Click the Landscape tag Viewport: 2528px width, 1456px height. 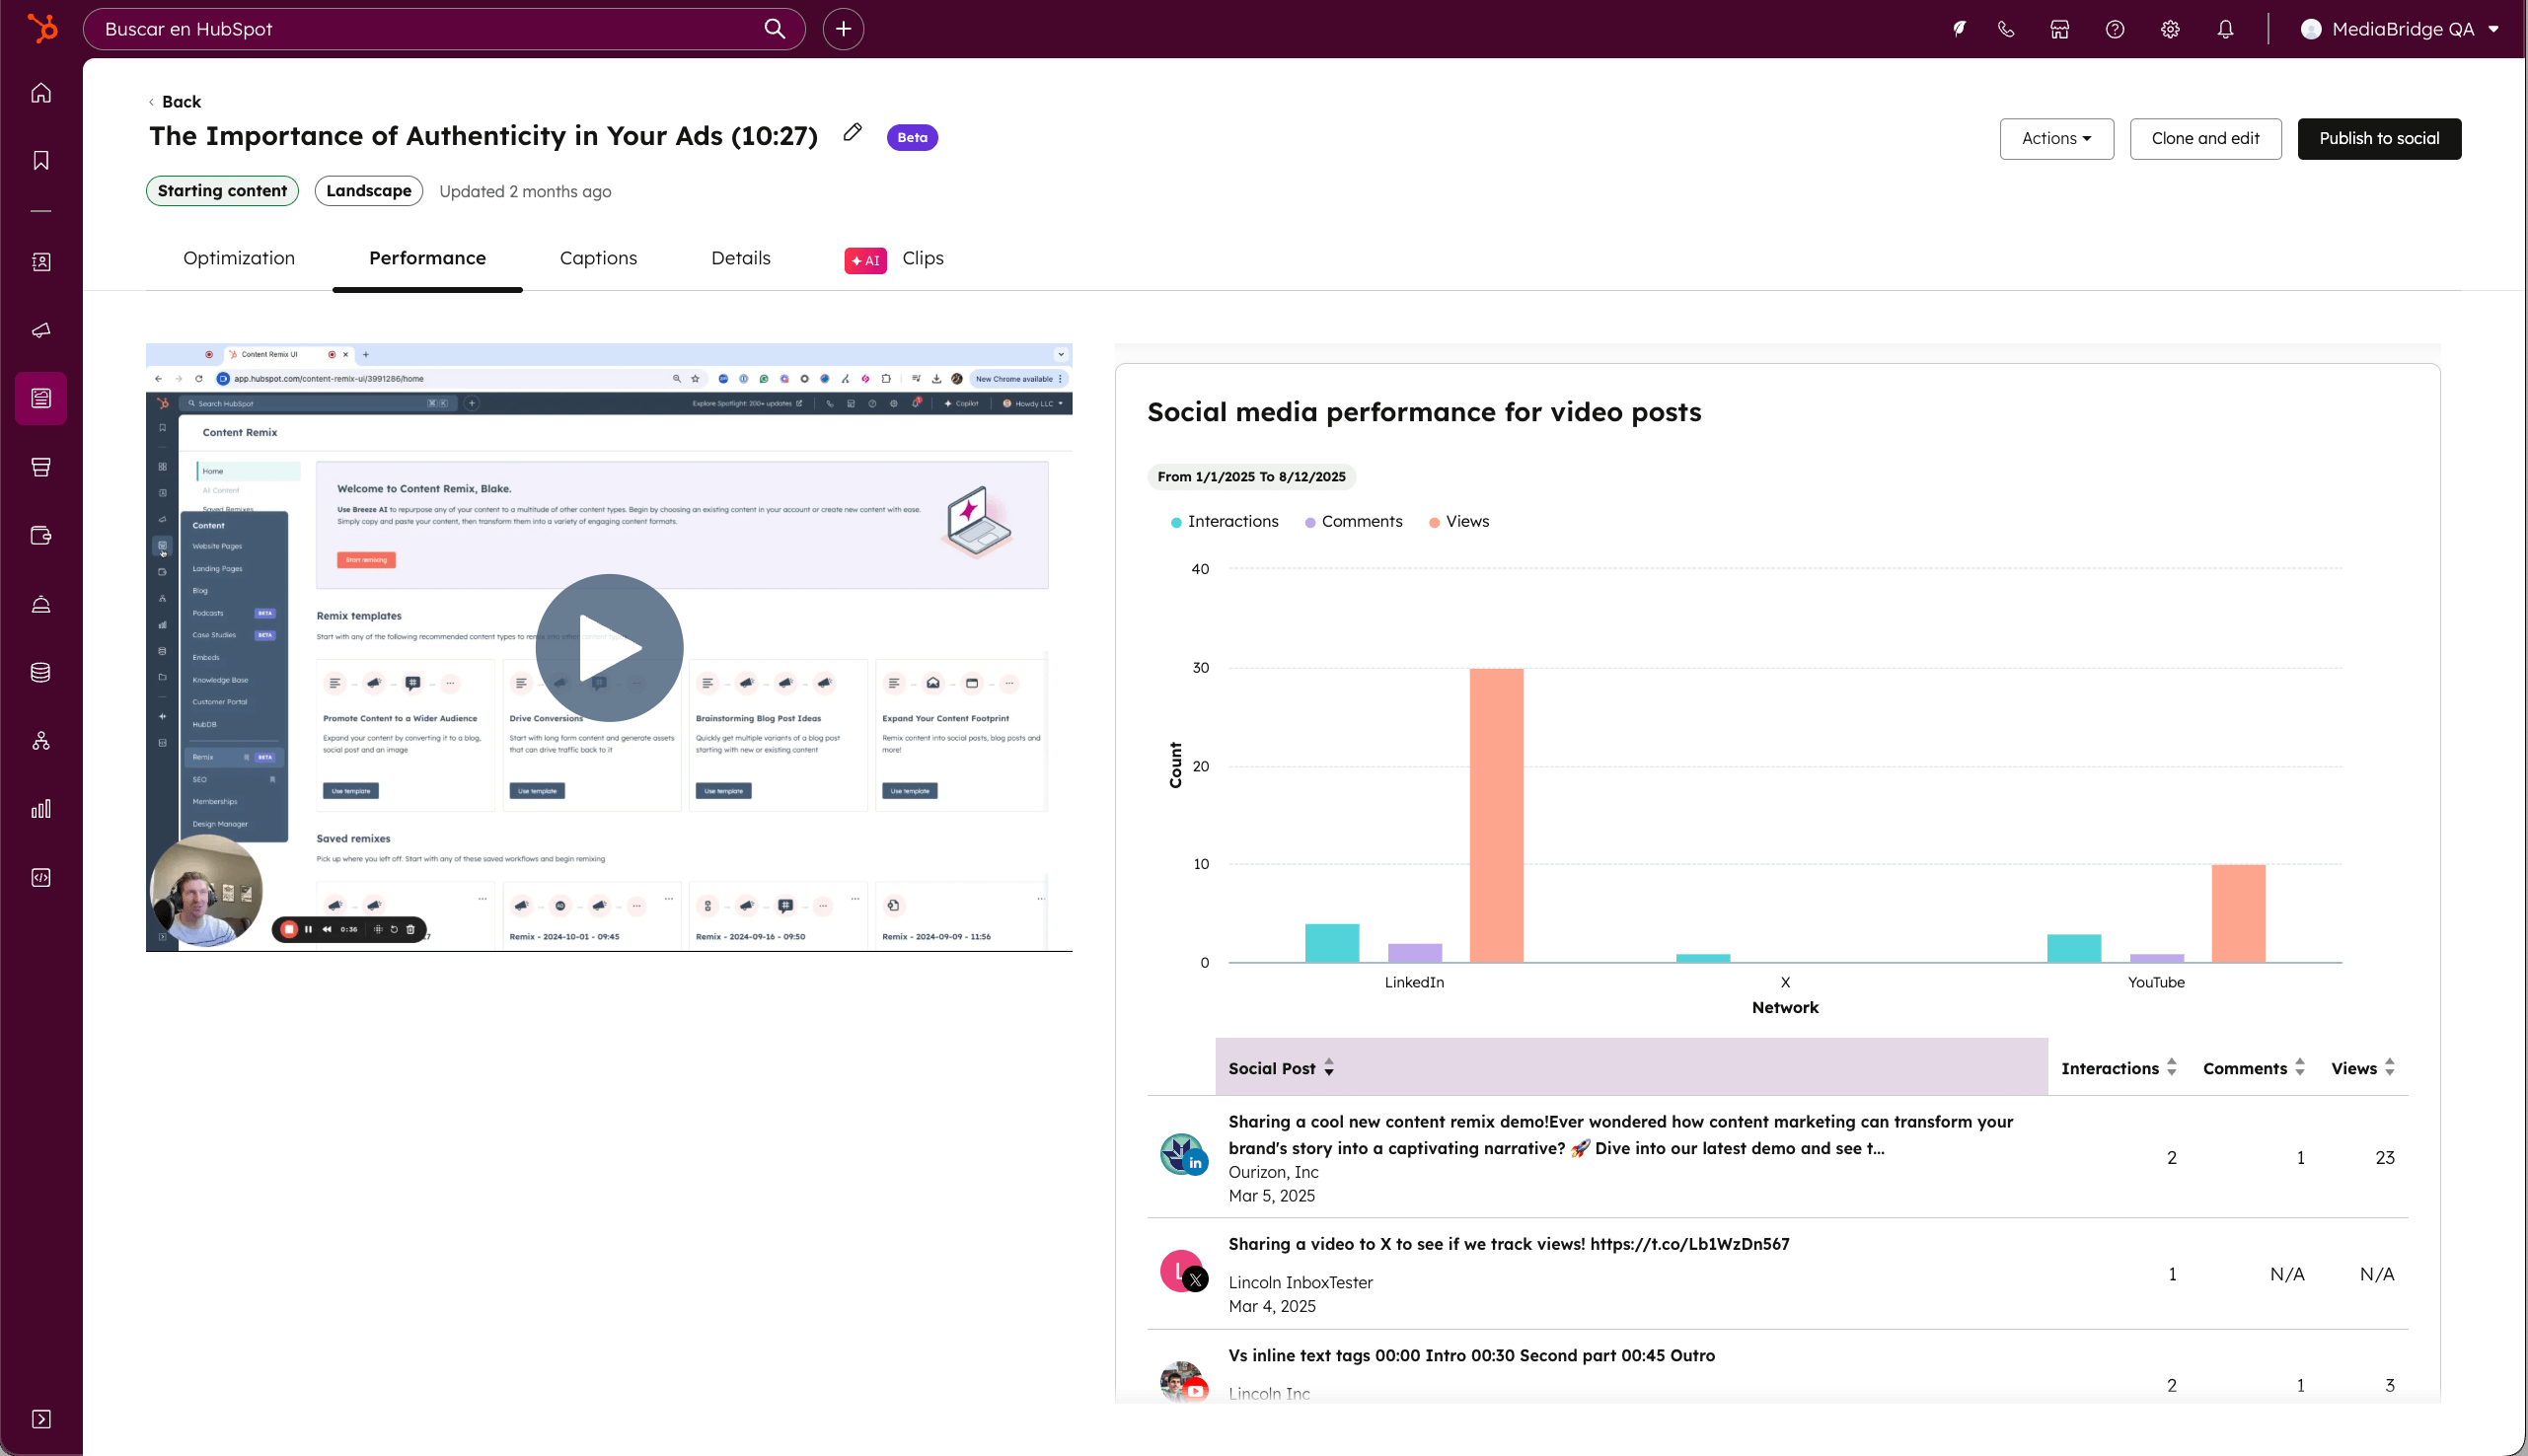coord(368,191)
